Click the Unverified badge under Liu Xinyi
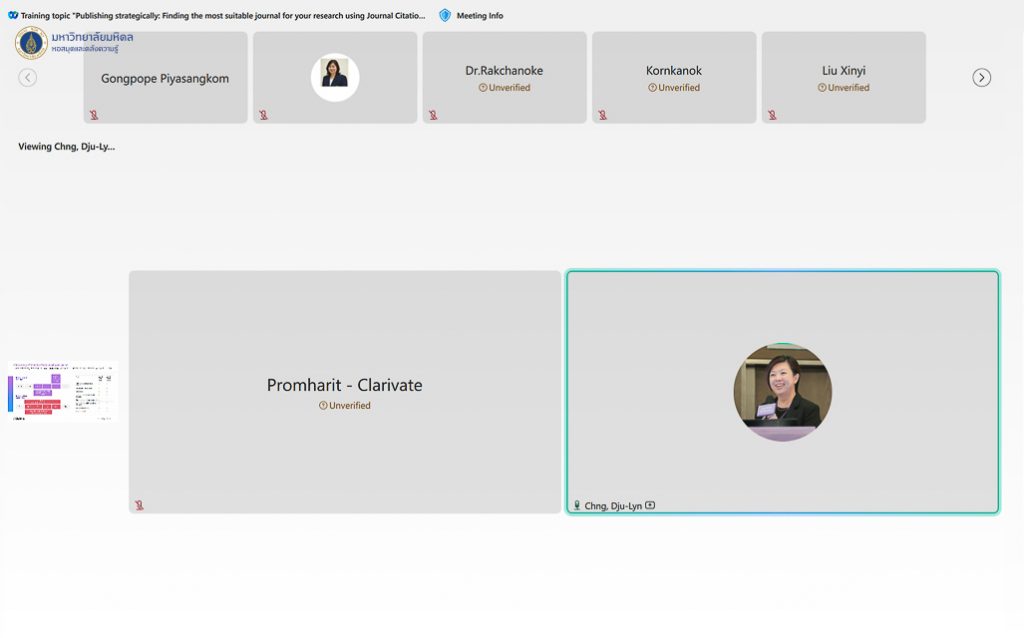The image size is (1024, 638). point(843,88)
